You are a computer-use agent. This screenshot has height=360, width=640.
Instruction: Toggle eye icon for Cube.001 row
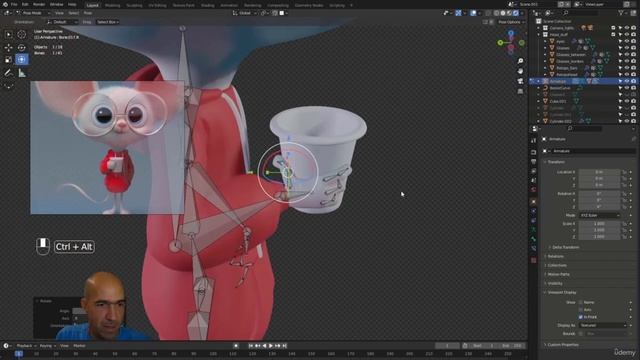627,101
